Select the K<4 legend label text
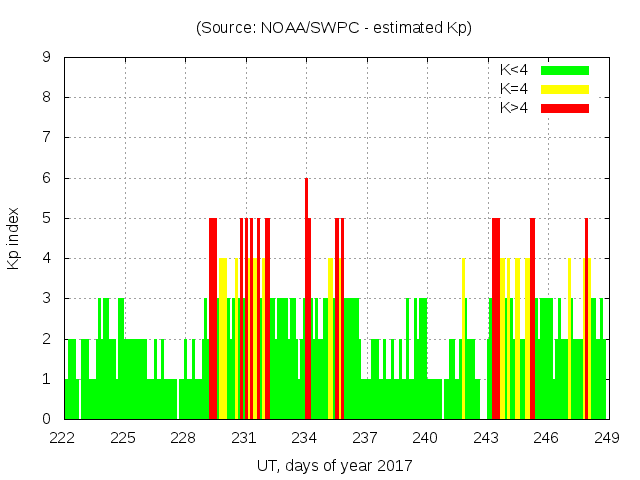Image resolution: width=640 pixels, height=480 pixels. (x=514, y=70)
